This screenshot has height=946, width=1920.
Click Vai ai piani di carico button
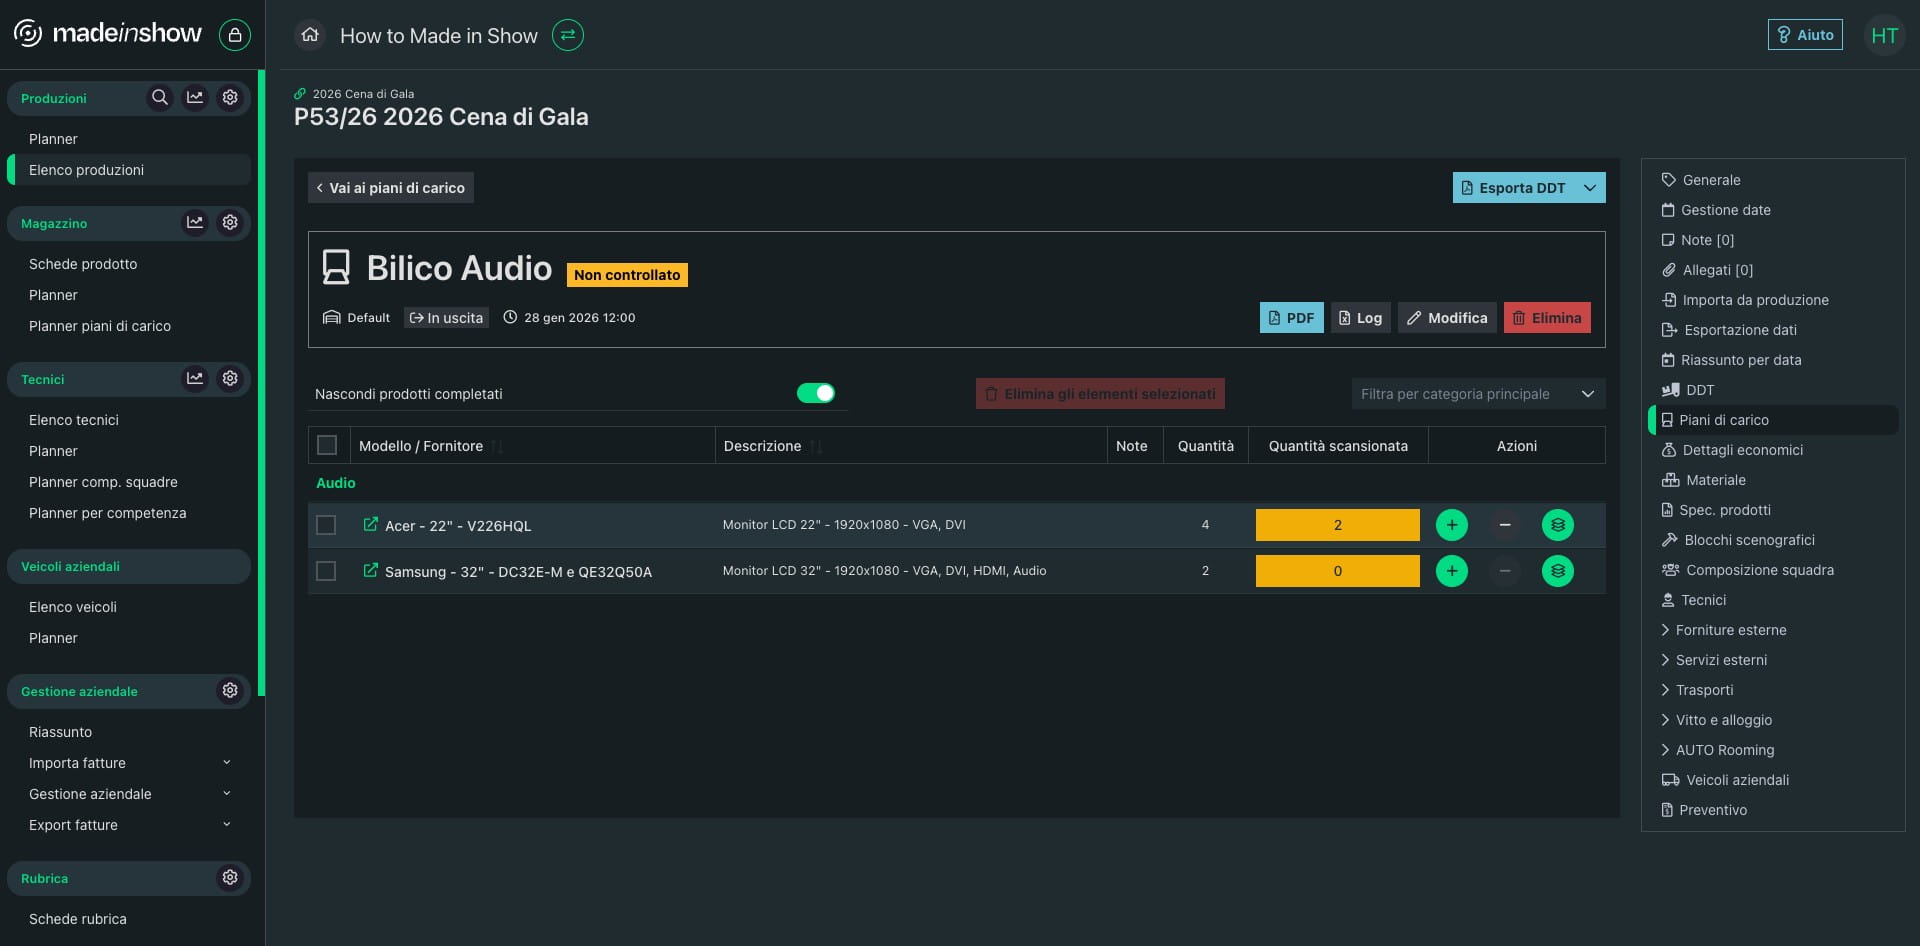391,188
